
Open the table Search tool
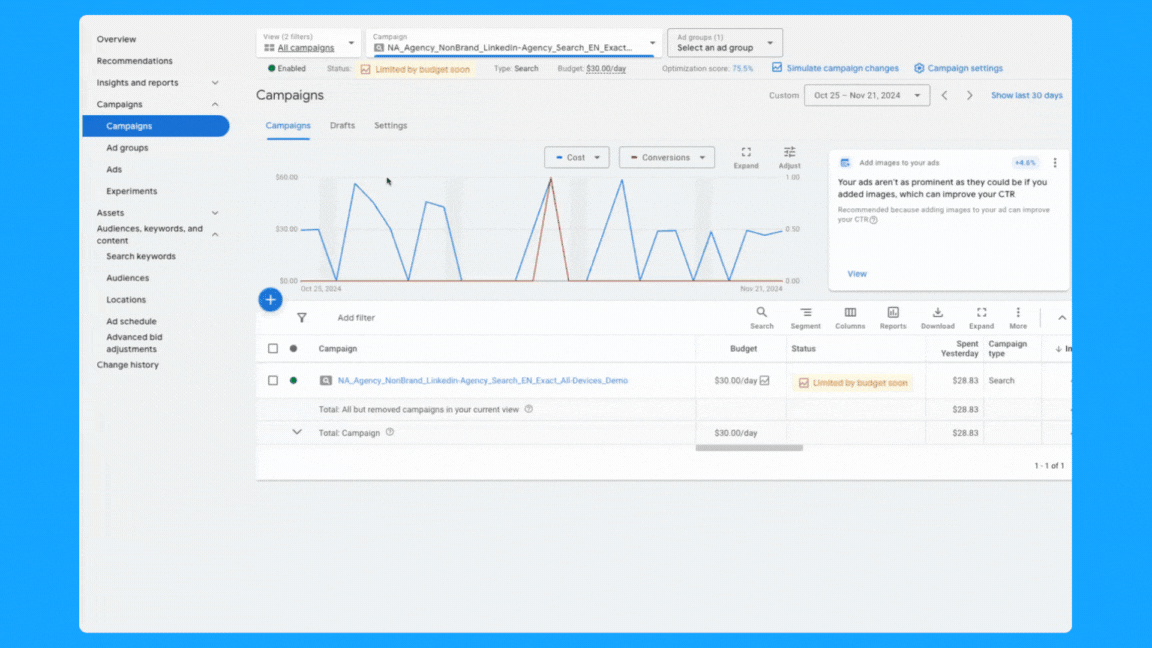762,318
